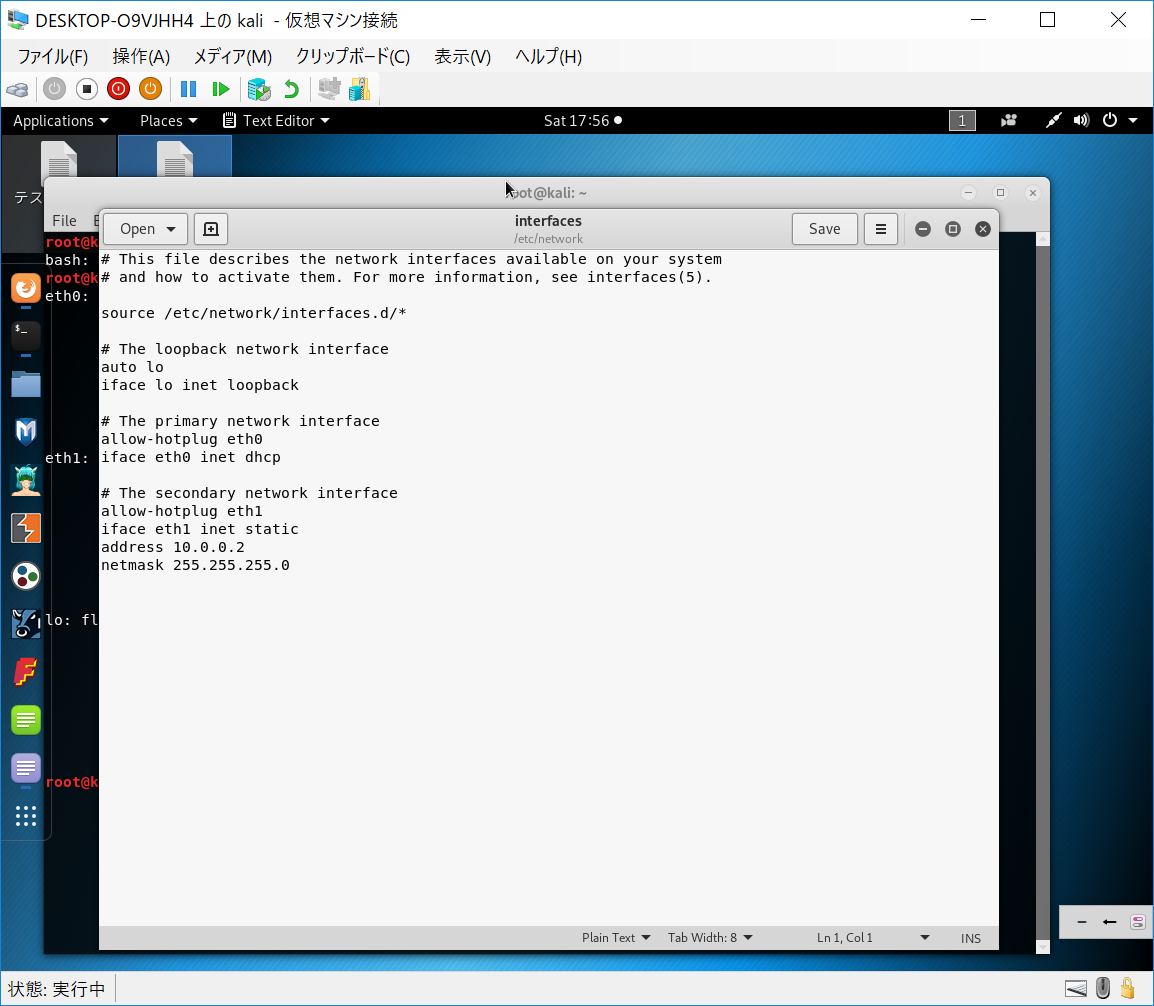
Task: Pause the virtual machine
Action: [188, 89]
